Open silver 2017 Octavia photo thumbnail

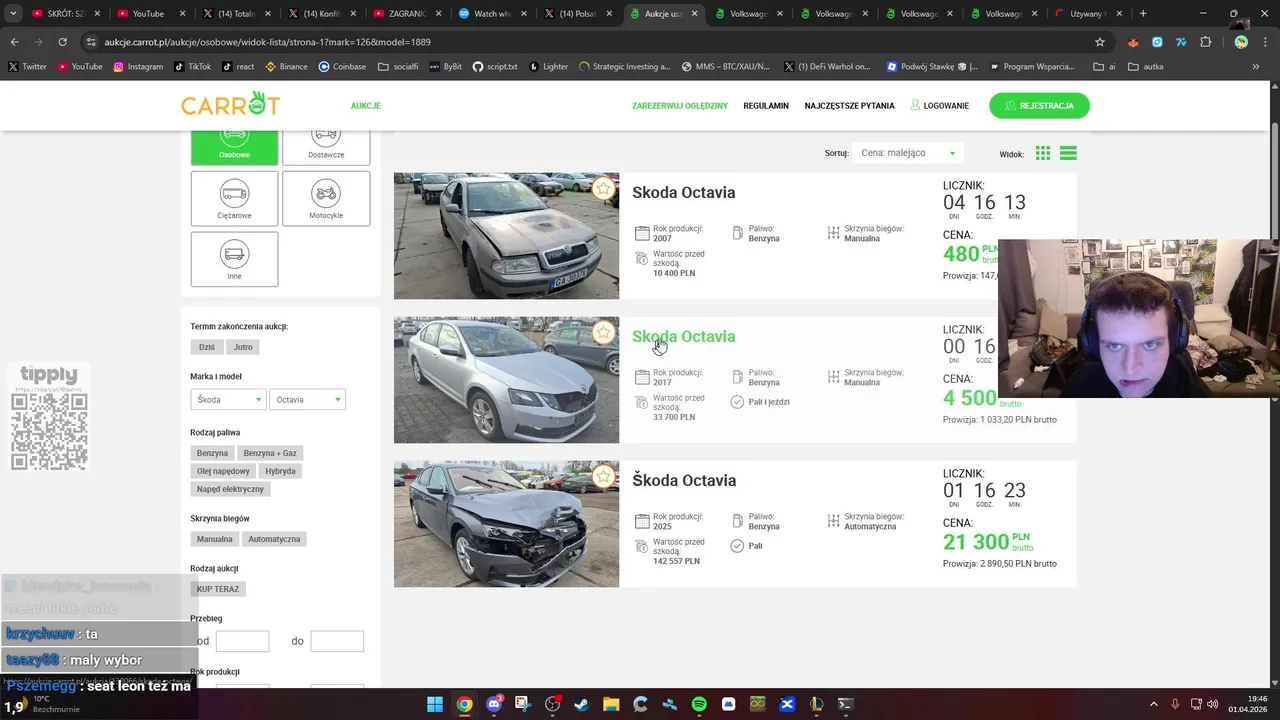click(506, 380)
